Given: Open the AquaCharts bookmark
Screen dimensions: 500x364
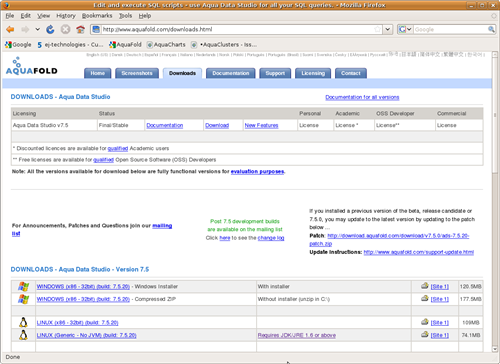Looking at the screenshot, I should click(166, 44).
